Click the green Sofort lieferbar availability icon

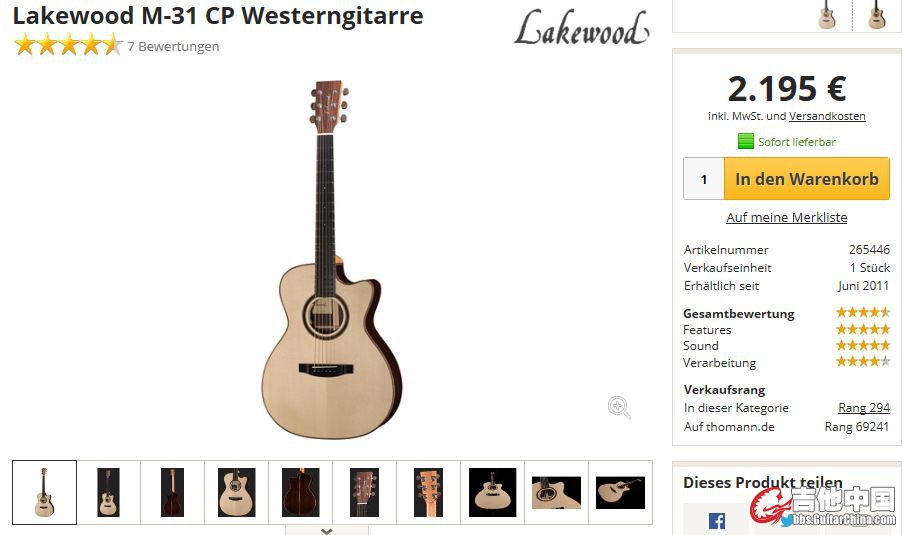point(746,141)
